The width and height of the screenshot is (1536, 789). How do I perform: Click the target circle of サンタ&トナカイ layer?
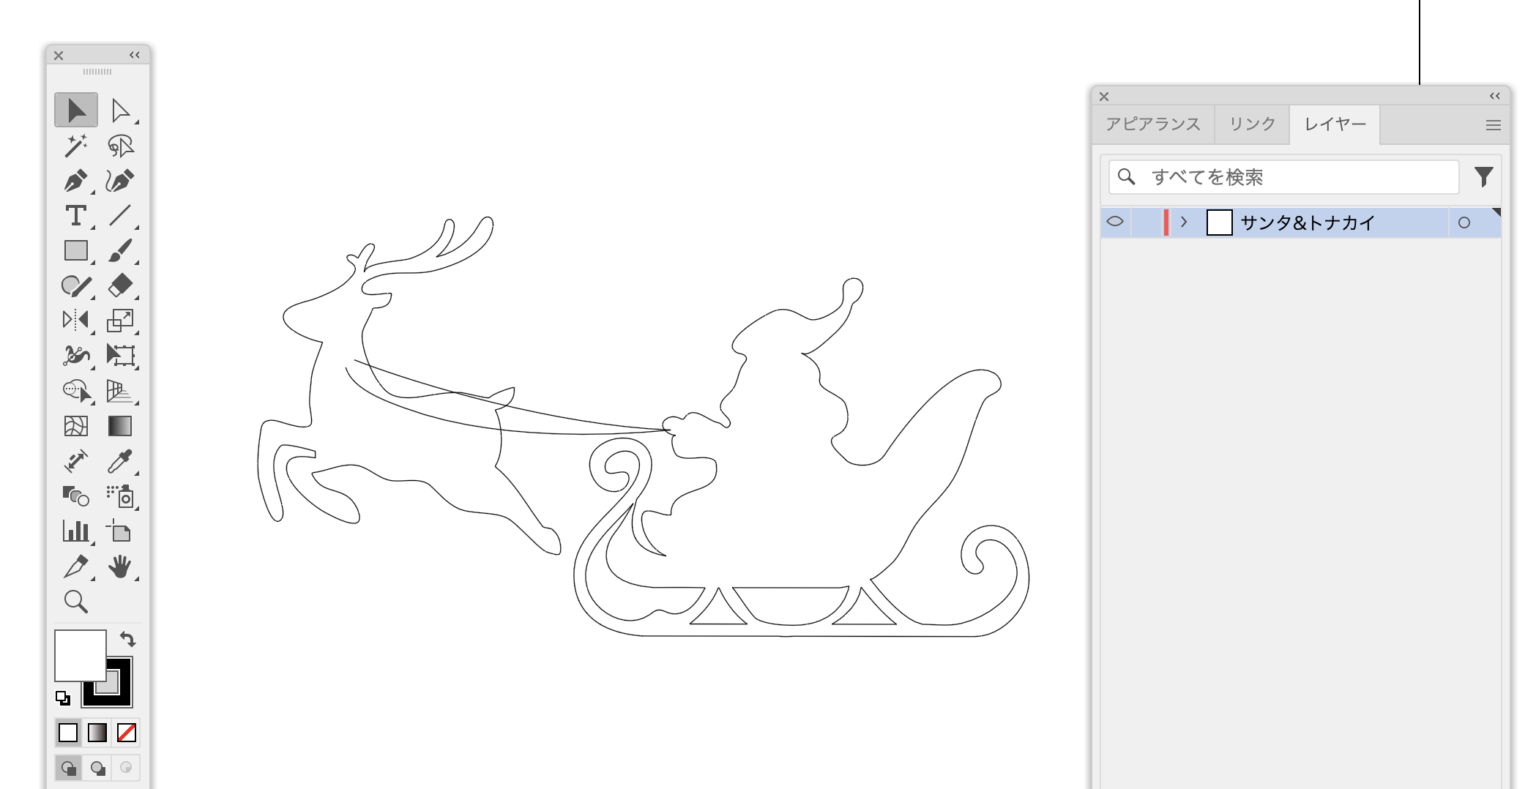coord(1464,223)
